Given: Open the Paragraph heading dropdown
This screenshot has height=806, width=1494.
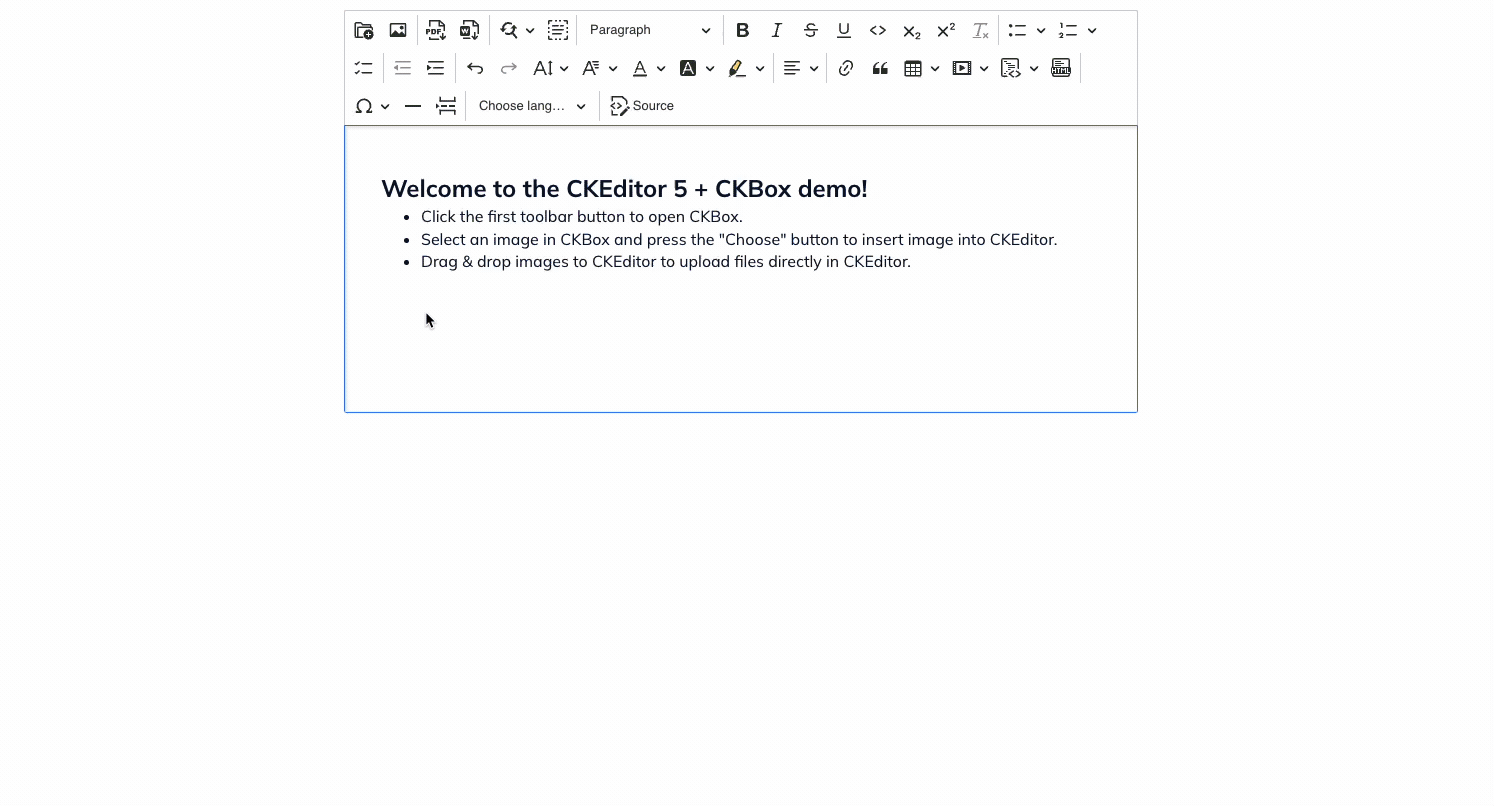Looking at the screenshot, I should pos(649,31).
